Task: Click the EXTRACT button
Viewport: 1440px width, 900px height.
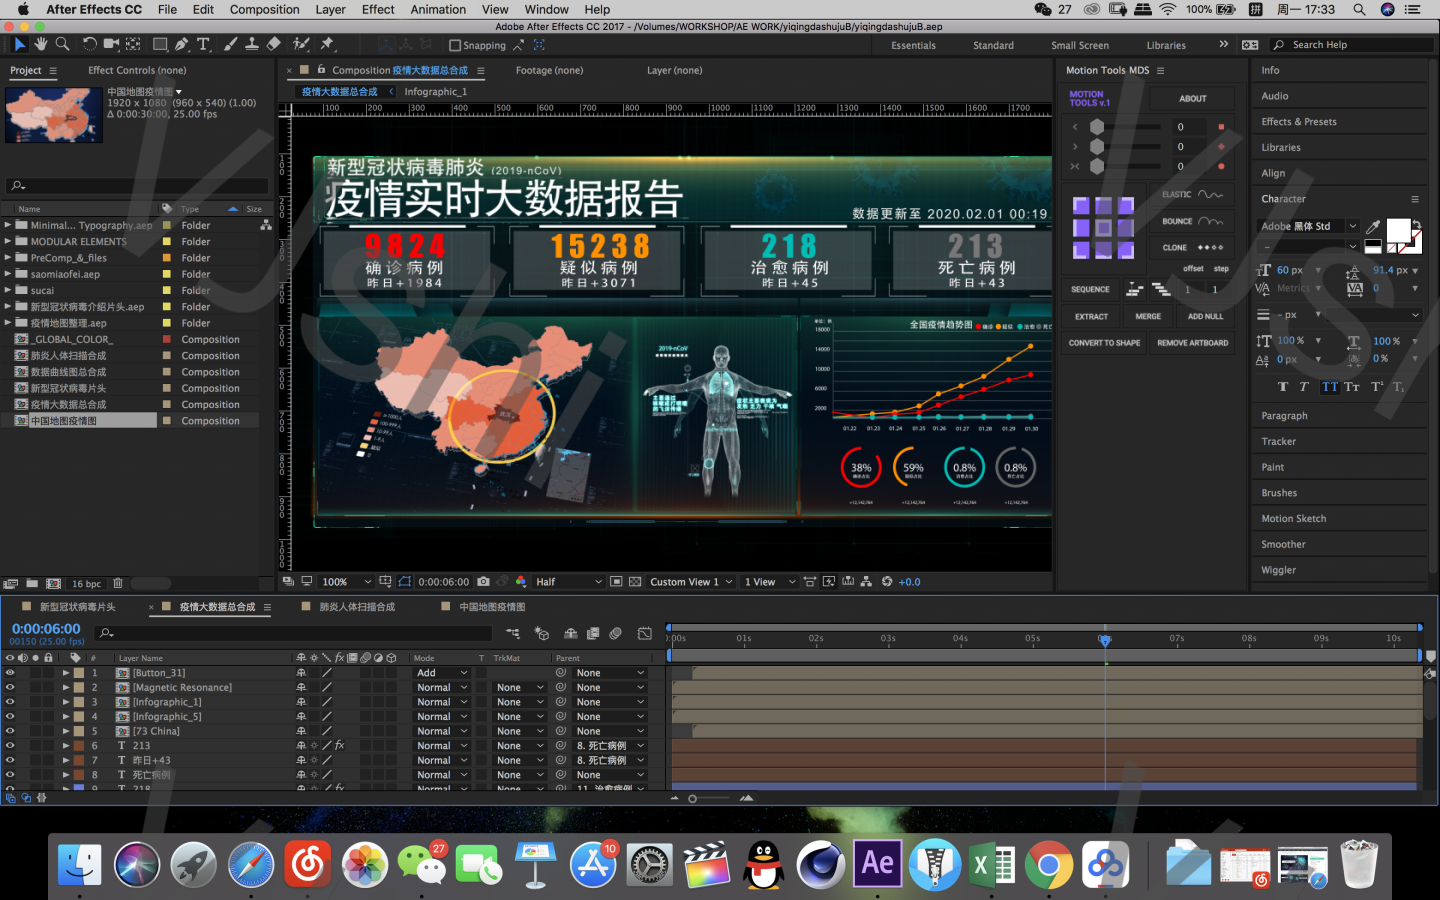Action: pos(1091,316)
